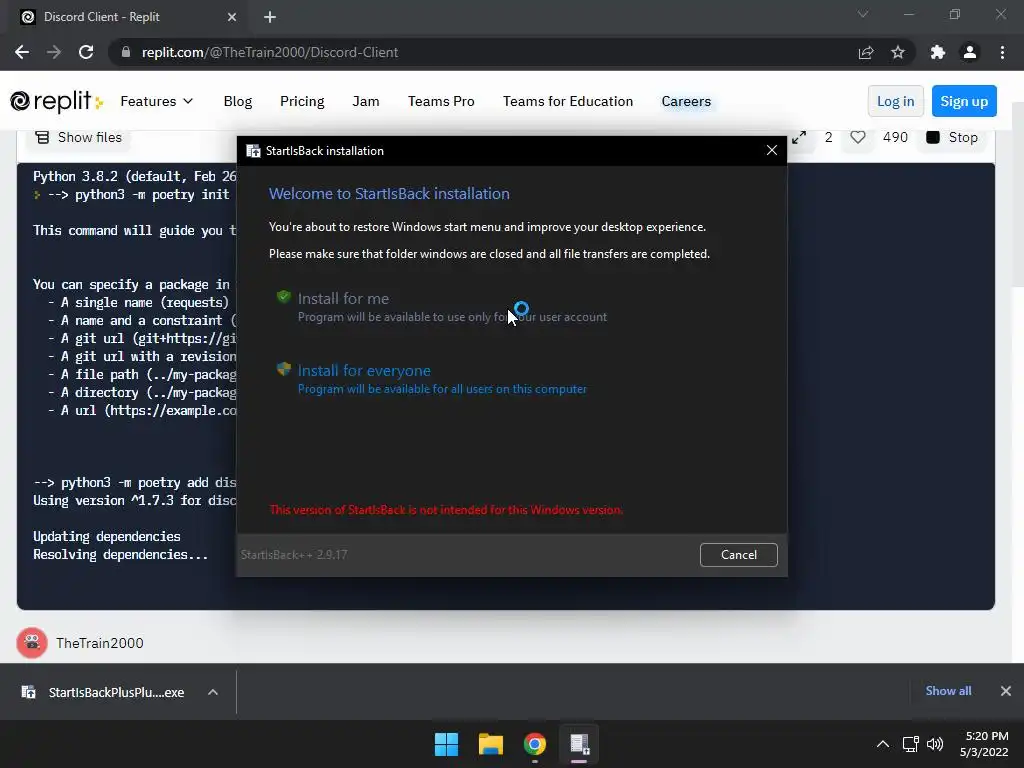Screen dimensions: 1024x768
Task: Share this page icon in address bar
Action: [866, 52]
